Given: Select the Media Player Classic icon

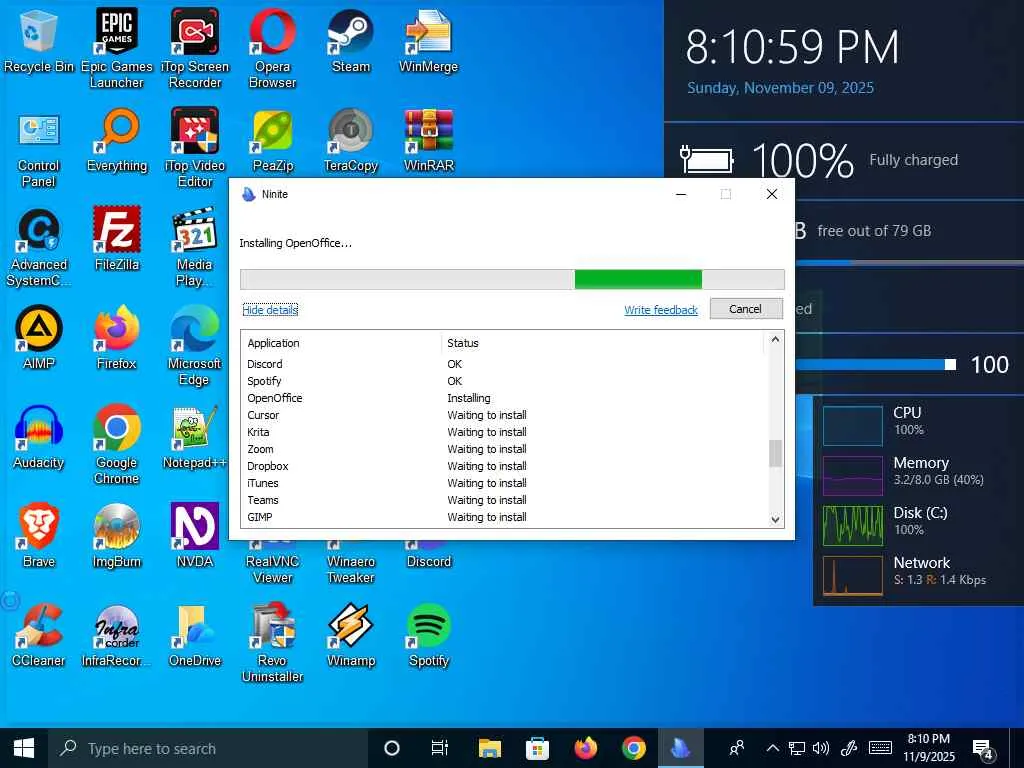Looking at the screenshot, I should 195,248.
